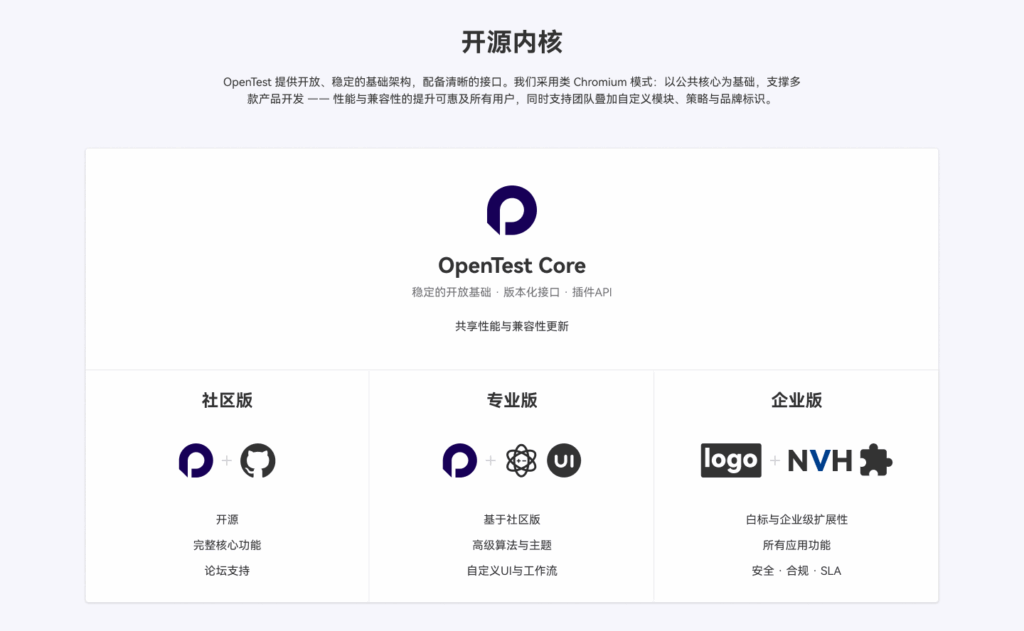Click the round UI icon under 专业版
Image resolution: width=1024 pixels, height=631 pixels.
(564, 460)
